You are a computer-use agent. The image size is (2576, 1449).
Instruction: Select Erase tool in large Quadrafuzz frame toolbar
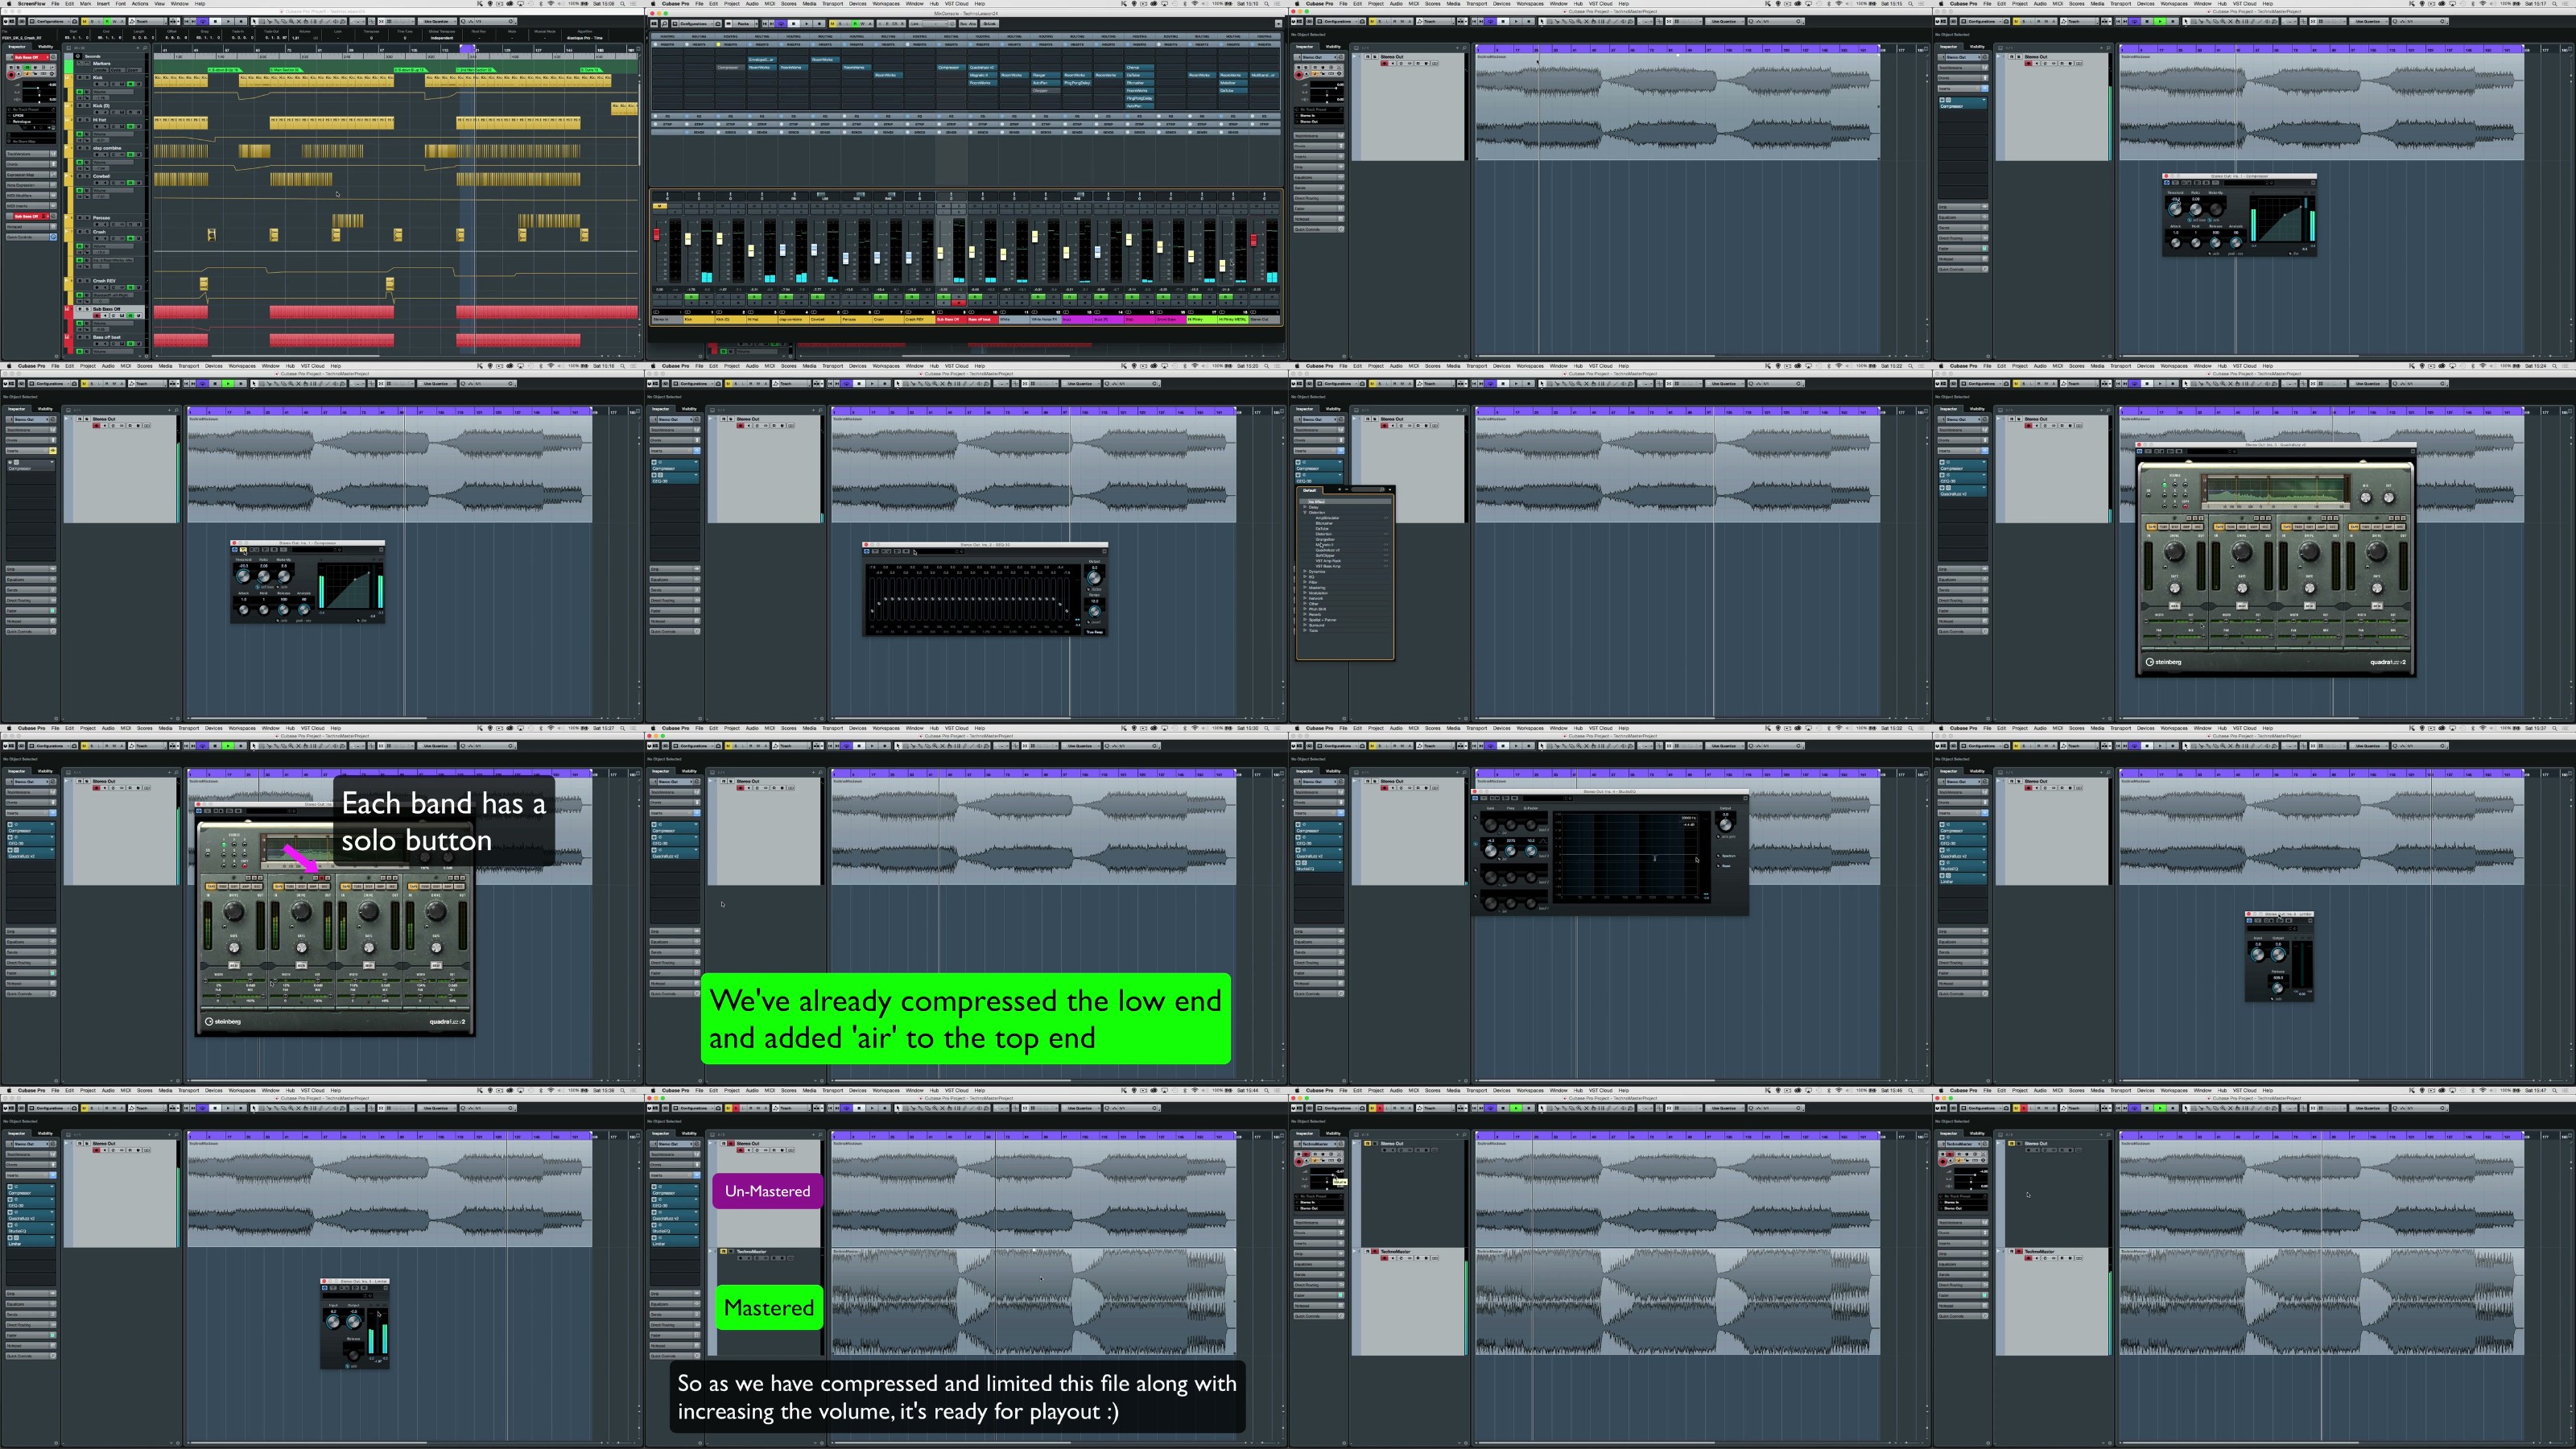point(2216,384)
